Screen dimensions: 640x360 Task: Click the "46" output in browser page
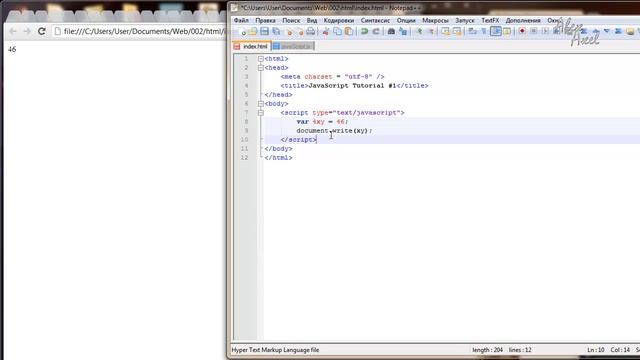(12, 49)
